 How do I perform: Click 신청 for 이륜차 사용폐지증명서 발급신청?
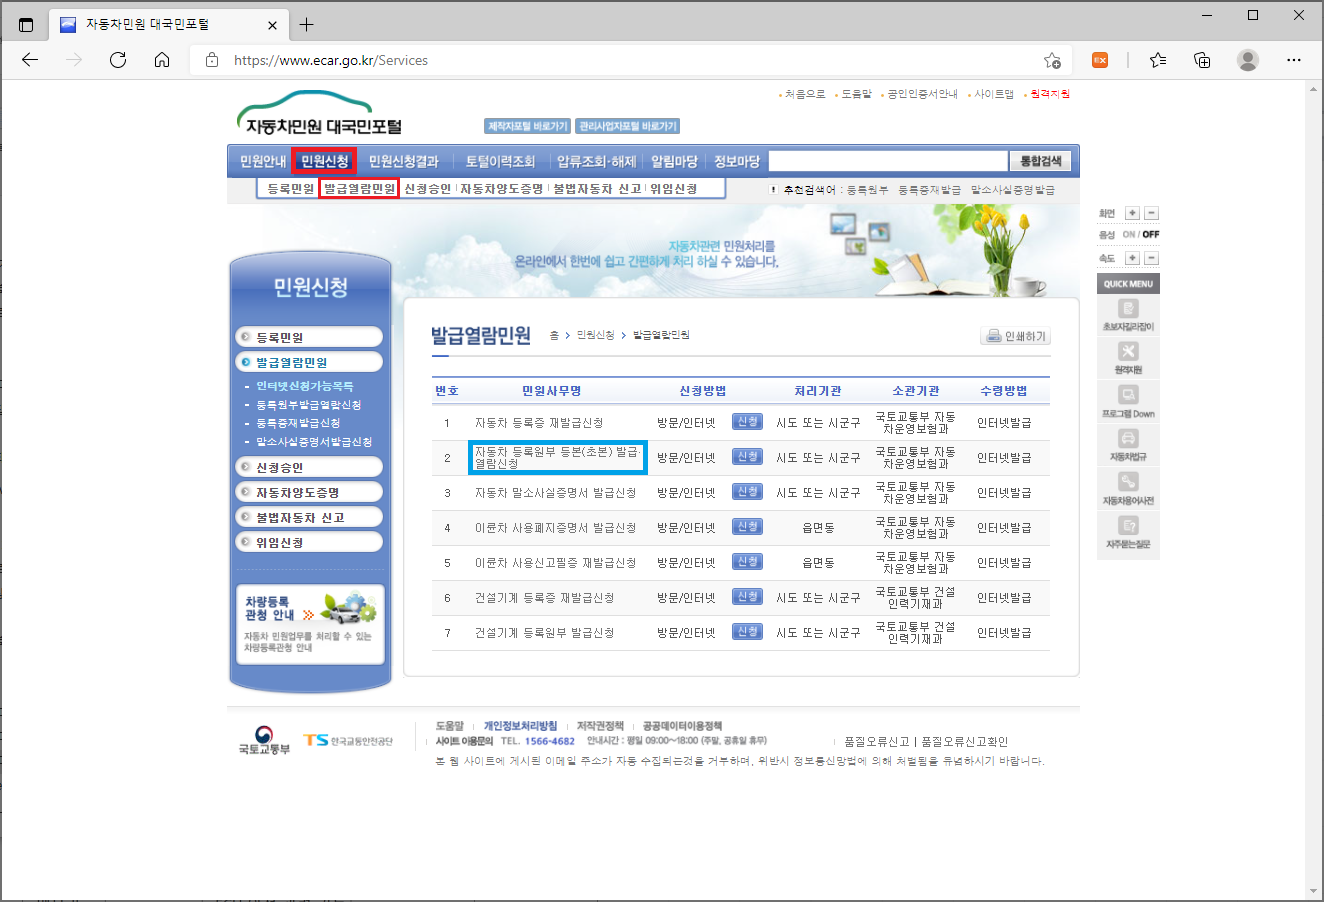(747, 527)
